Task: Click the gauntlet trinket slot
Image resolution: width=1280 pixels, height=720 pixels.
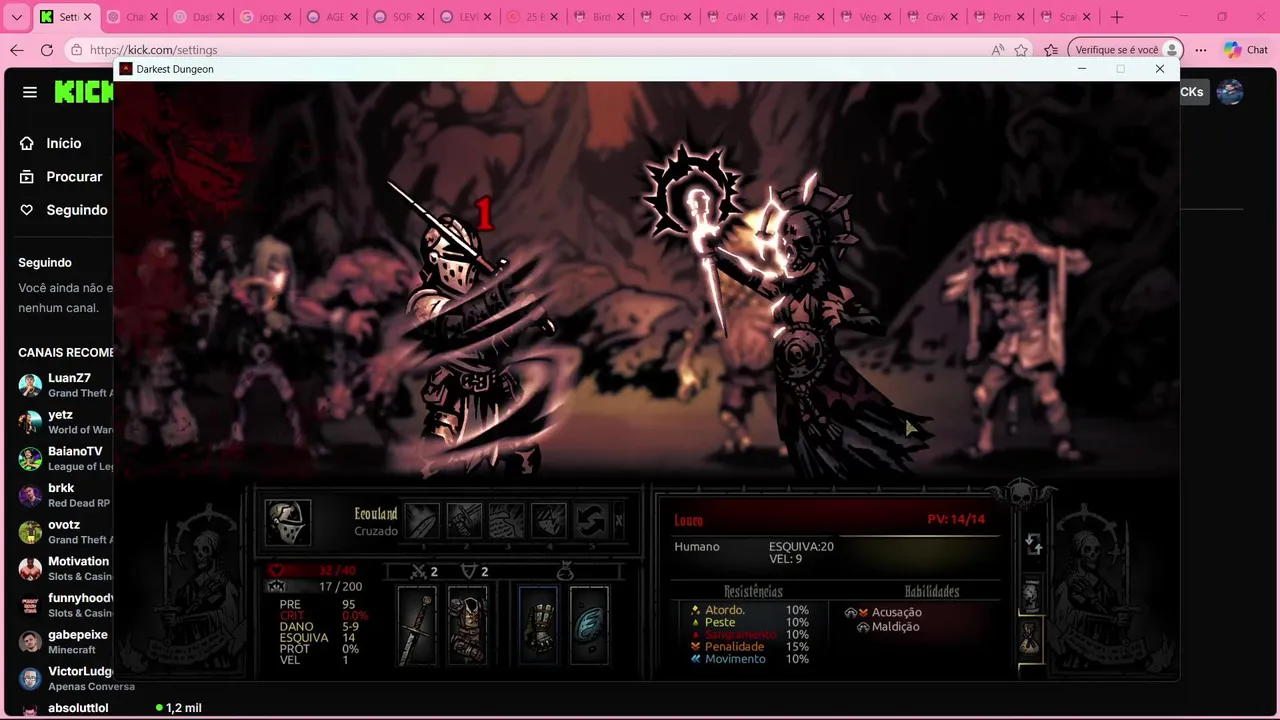Action: pos(538,626)
